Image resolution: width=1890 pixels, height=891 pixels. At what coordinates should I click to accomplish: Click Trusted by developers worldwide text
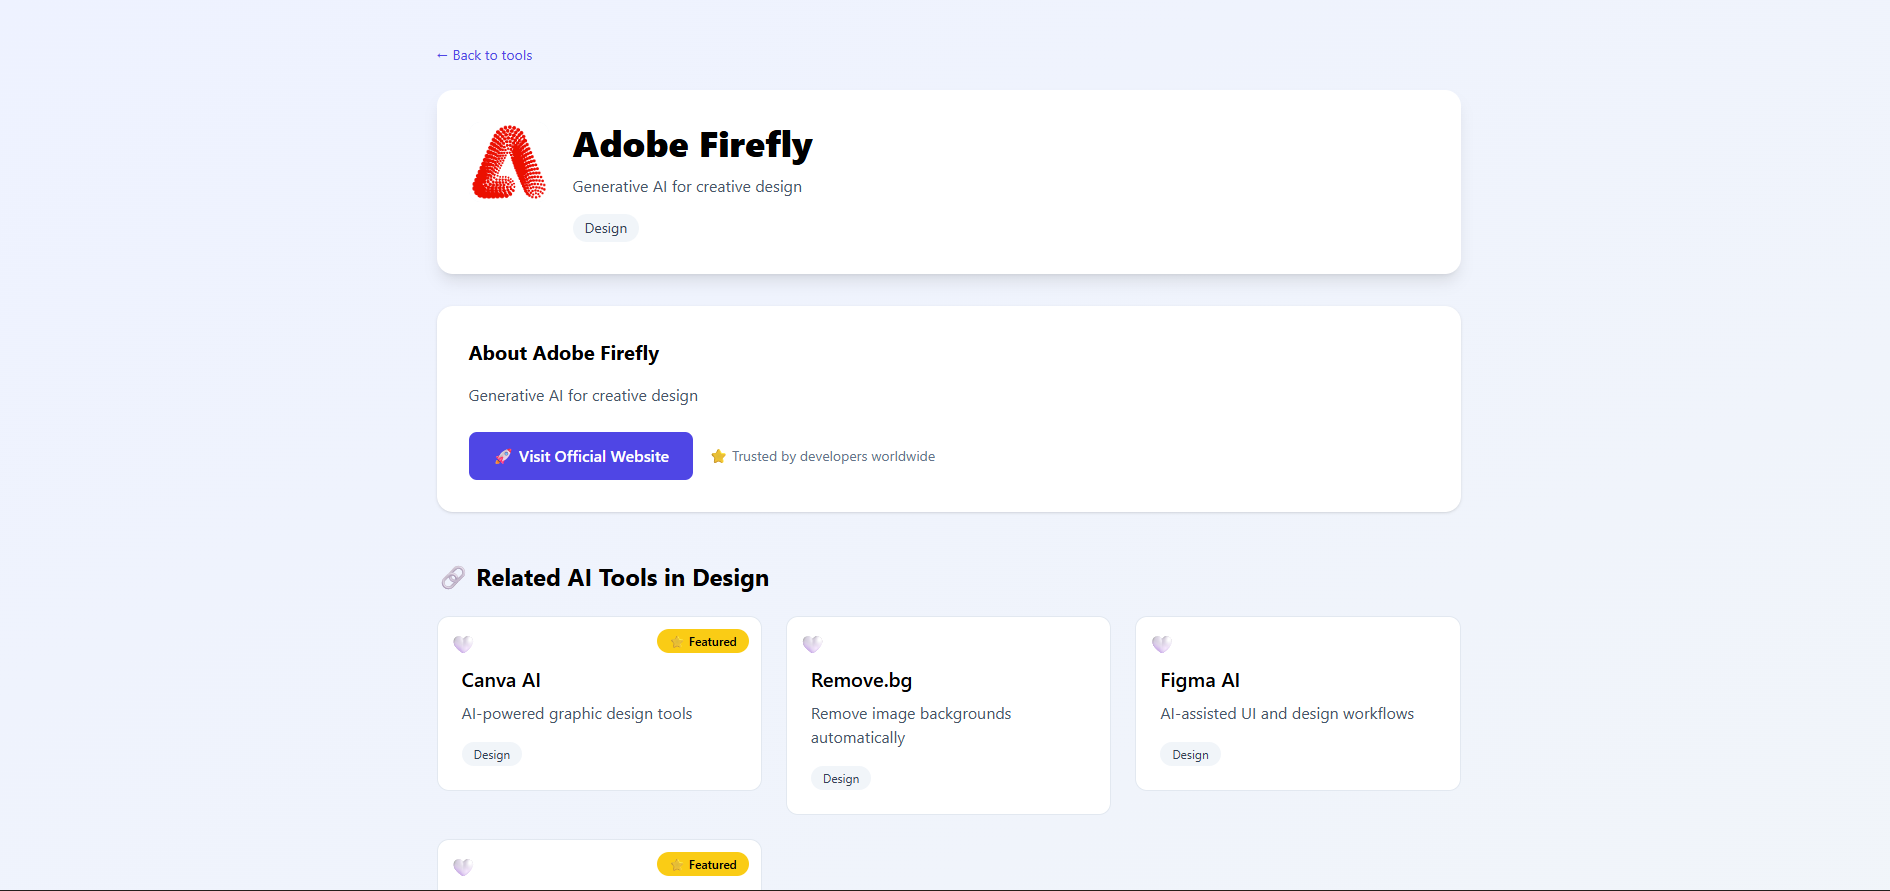coord(834,456)
